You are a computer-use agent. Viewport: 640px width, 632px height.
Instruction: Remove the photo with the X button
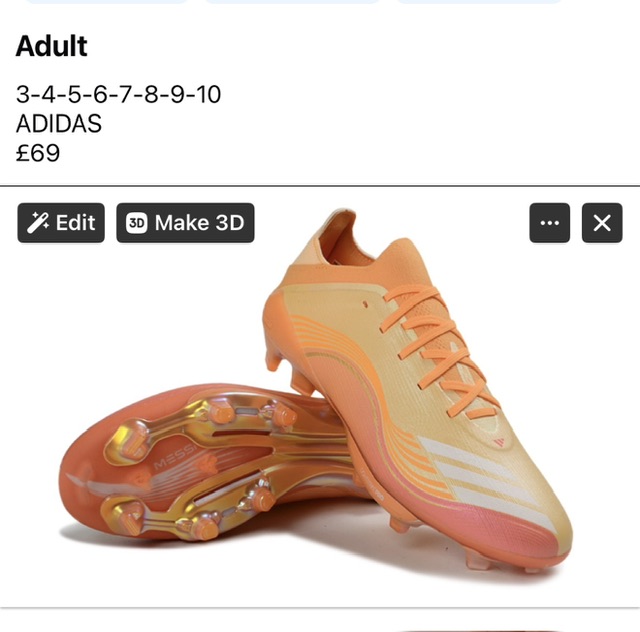(x=601, y=223)
